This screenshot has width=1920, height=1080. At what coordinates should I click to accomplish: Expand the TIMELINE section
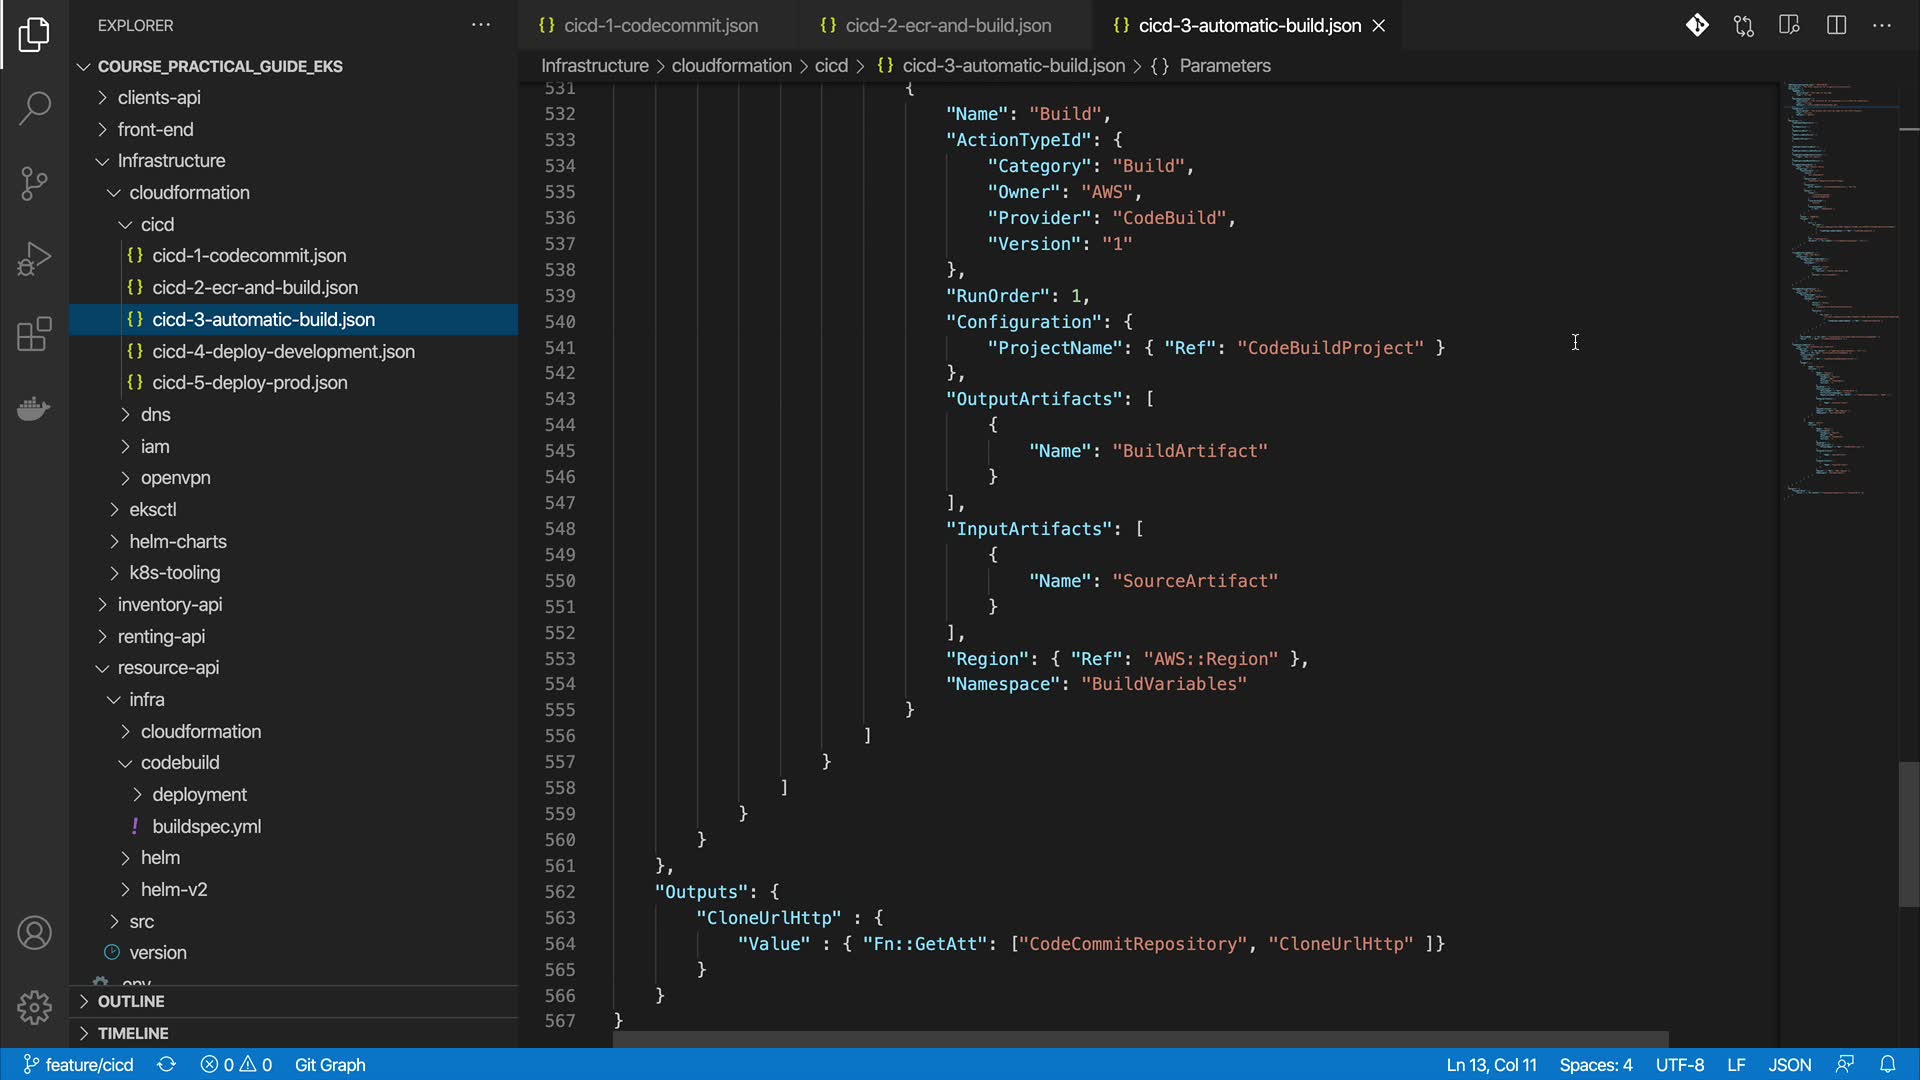pos(132,1033)
